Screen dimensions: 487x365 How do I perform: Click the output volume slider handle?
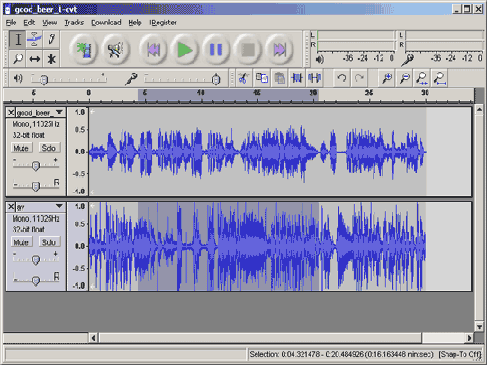(44, 80)
